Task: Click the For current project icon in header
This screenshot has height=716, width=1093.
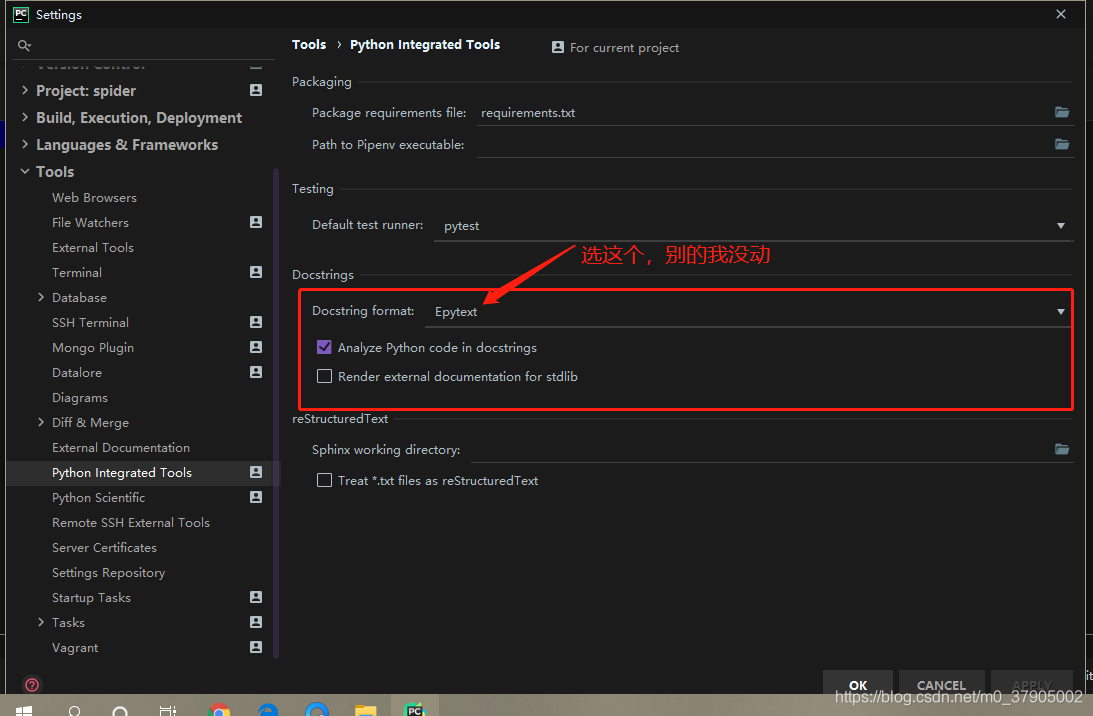Action: point(558,47)
